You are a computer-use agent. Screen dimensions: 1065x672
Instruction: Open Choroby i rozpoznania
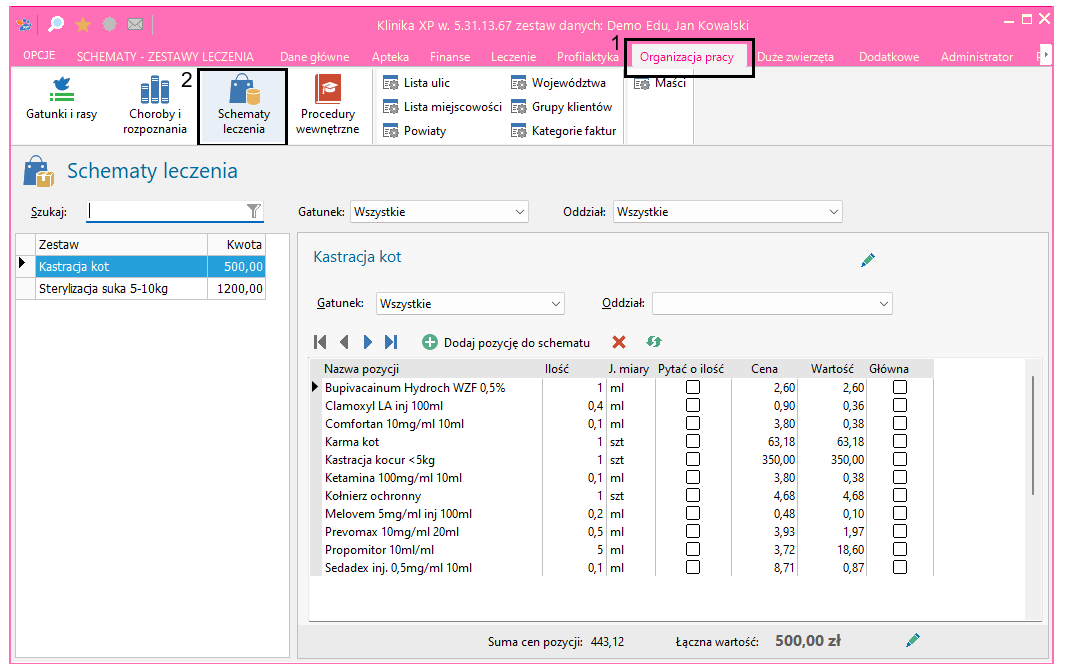pos(155,105)
